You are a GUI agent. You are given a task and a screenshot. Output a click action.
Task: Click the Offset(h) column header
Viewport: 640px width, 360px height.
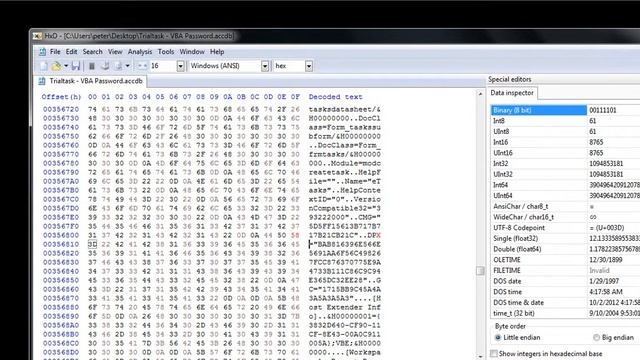[61, 97]
